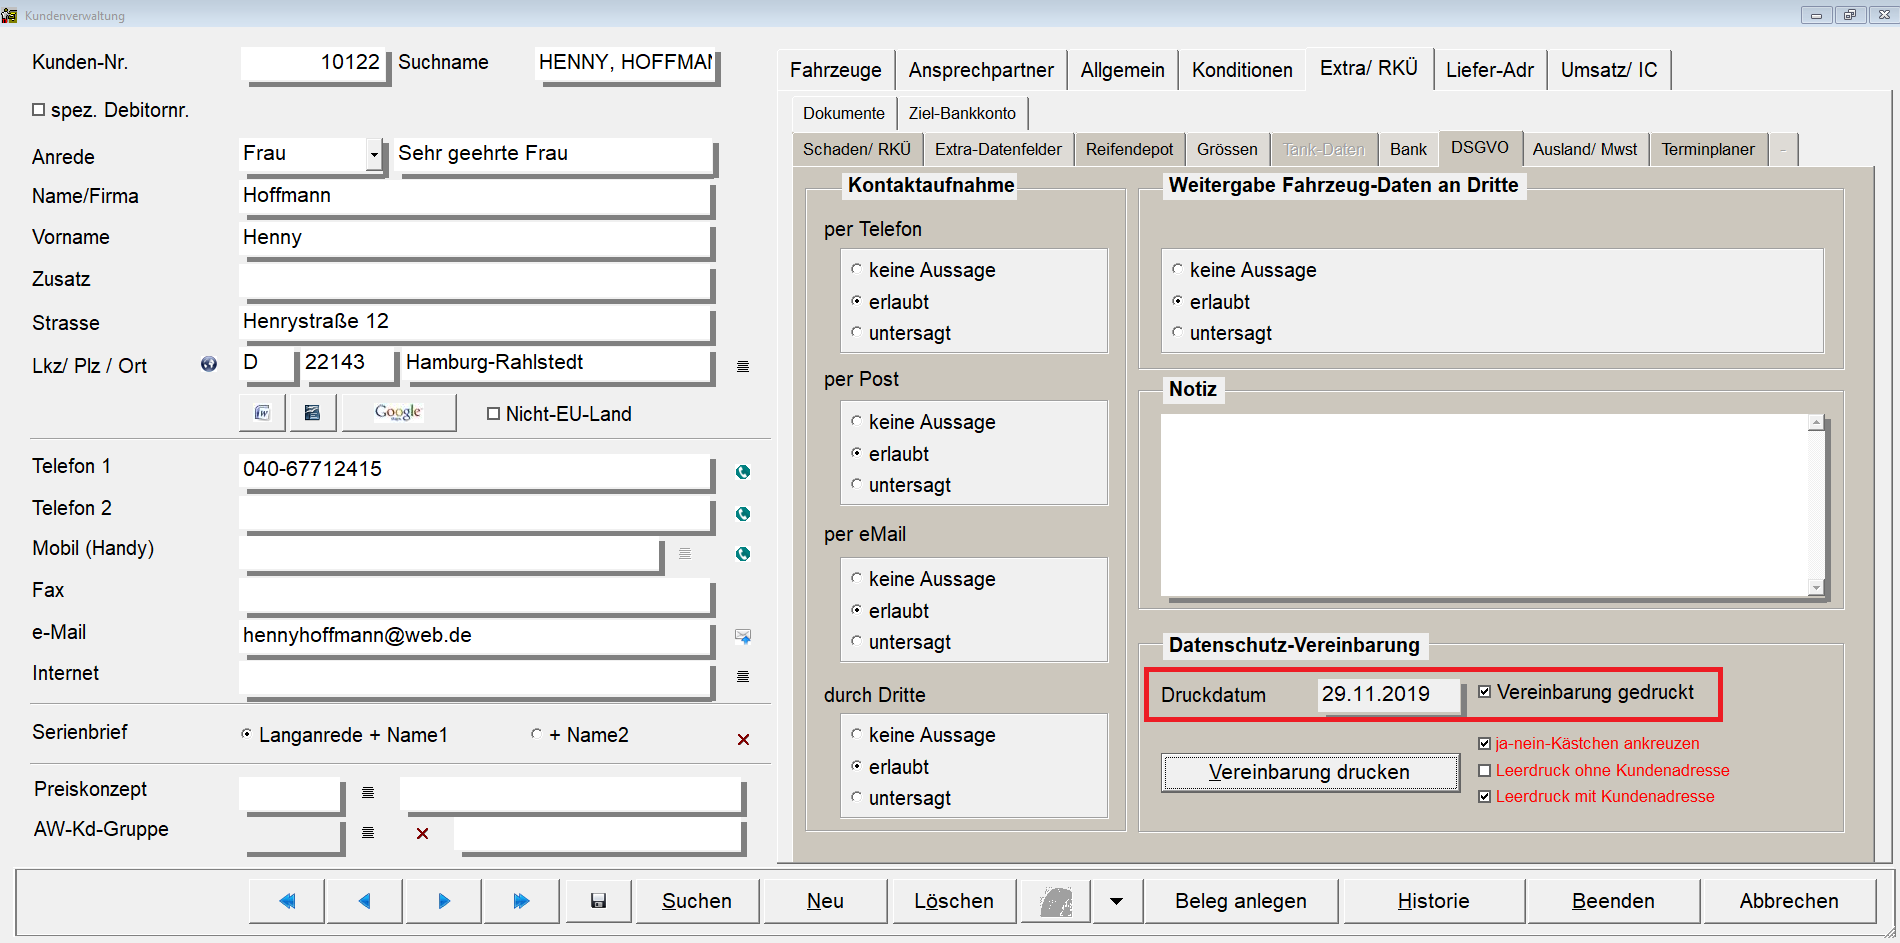
Task: Open the Ziel-Bankkonto tab
Action: tap(962, 113)
